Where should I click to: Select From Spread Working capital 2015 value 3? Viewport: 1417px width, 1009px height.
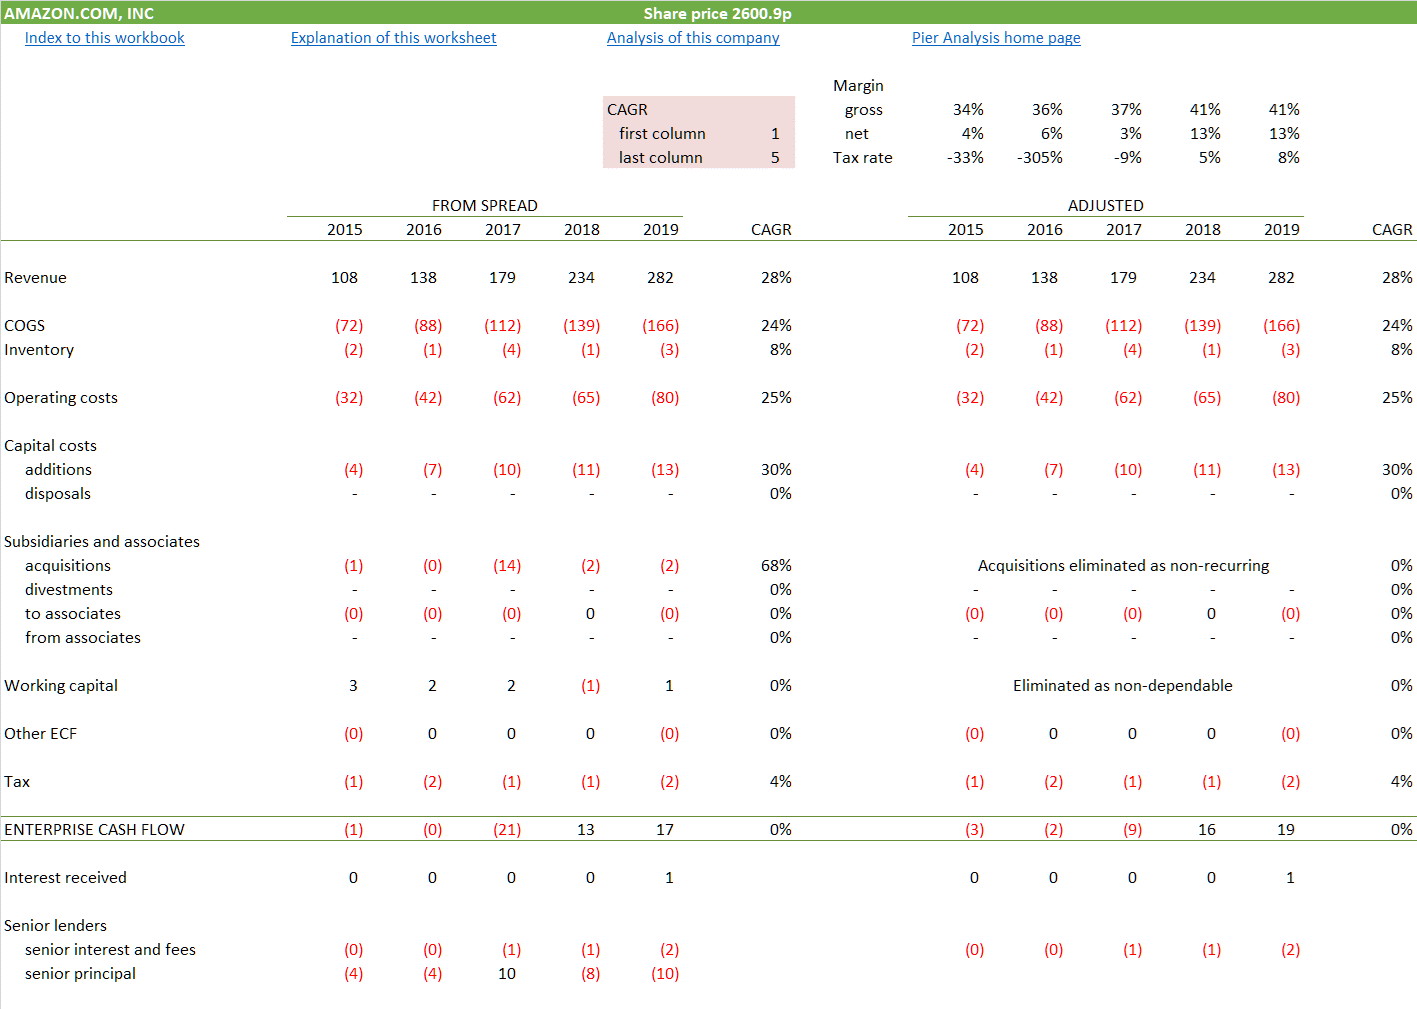click(353, 686)
